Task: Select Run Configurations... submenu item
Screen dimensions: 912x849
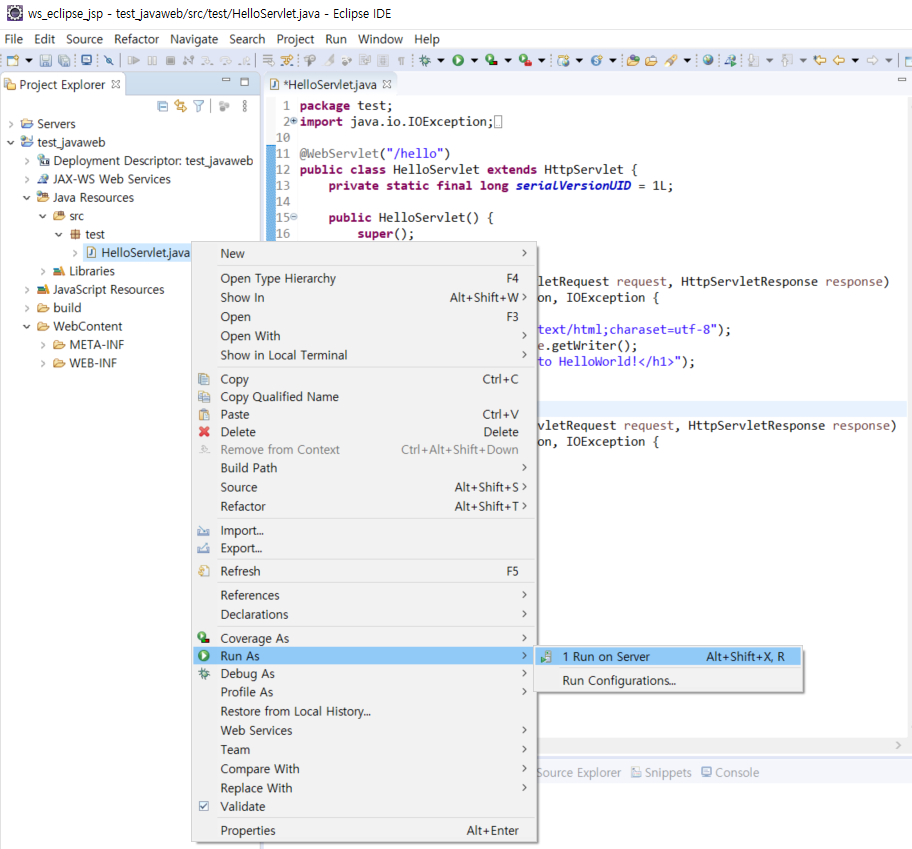Action: click(x=668, y=680)
